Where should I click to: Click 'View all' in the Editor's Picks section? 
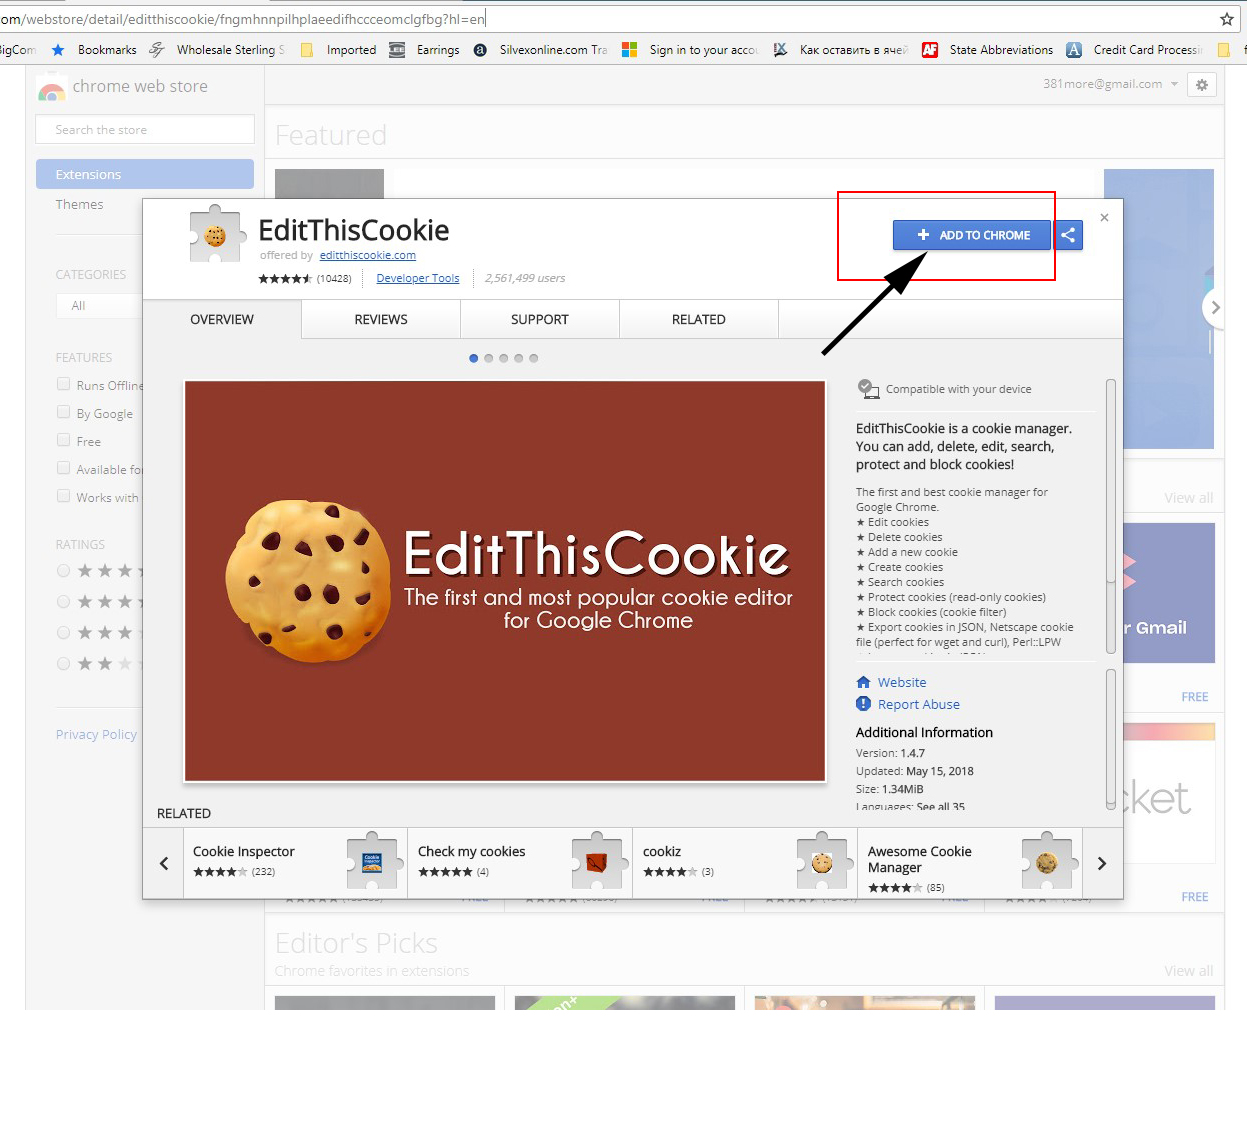[x=1188, y=970]
